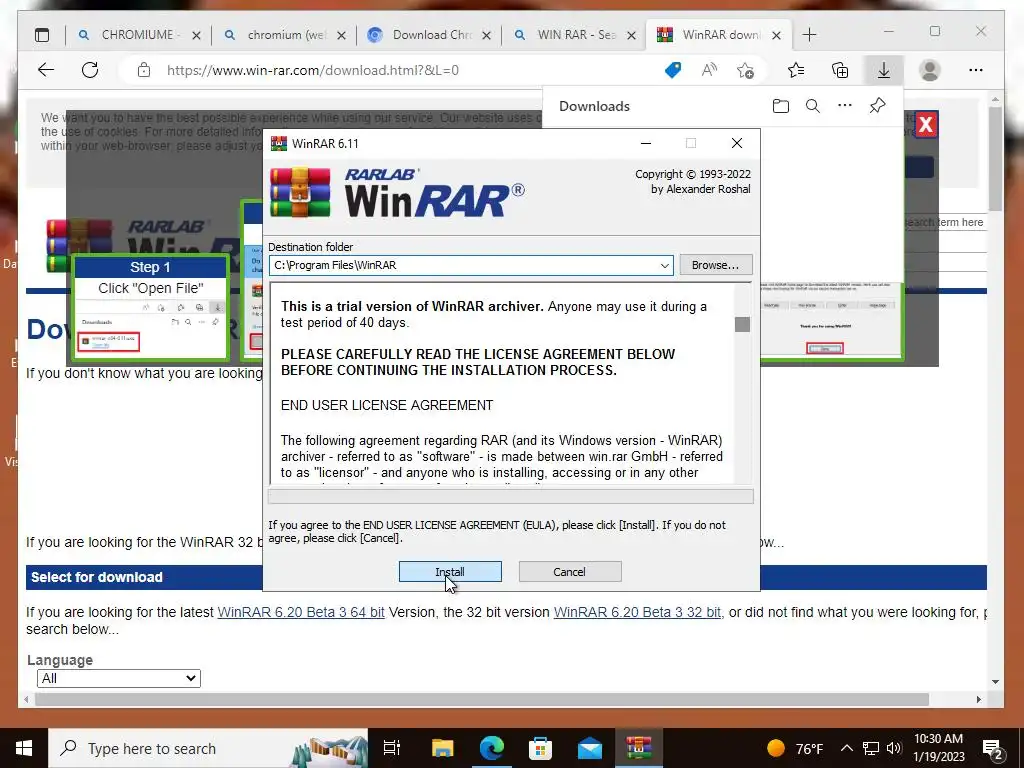
Task: Click the Downloads toolbar icon
Action: (x=884, y=70)
